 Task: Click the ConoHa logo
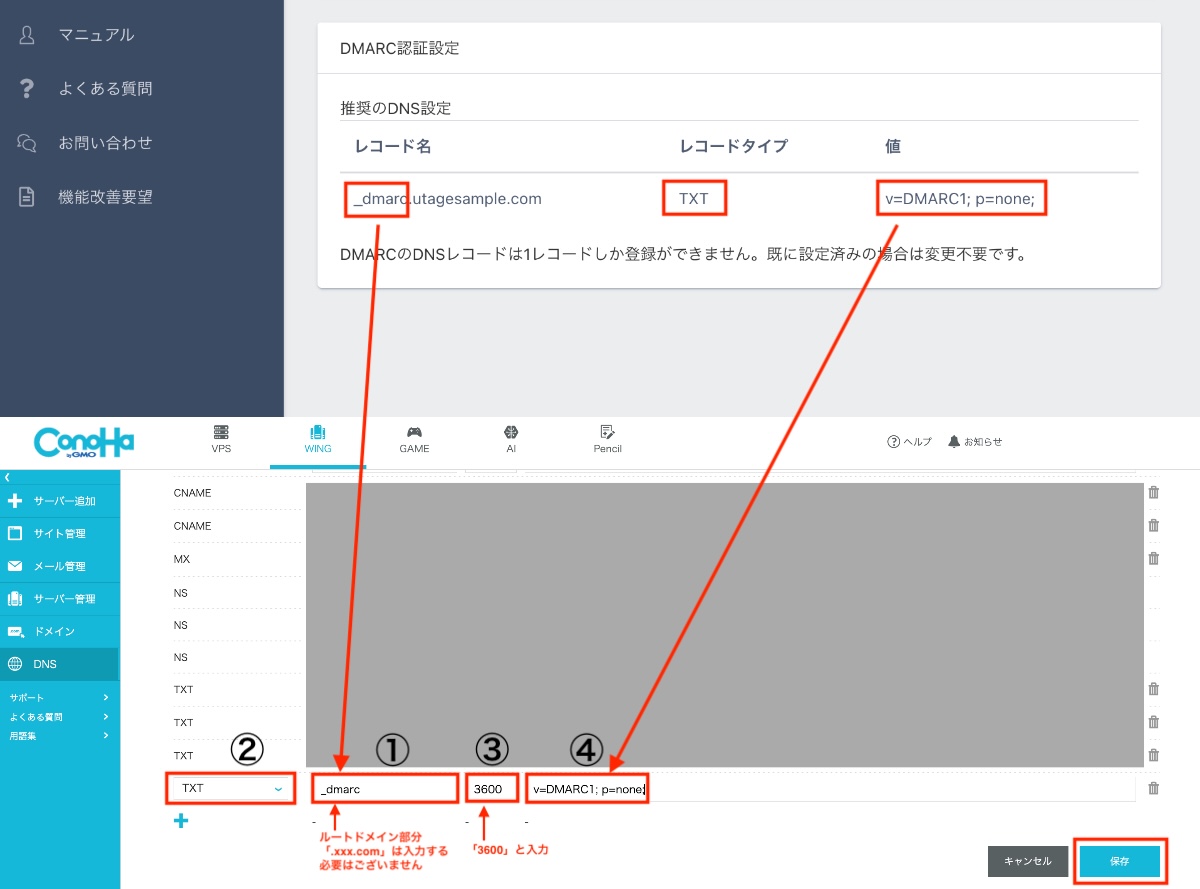coord(84,442)
